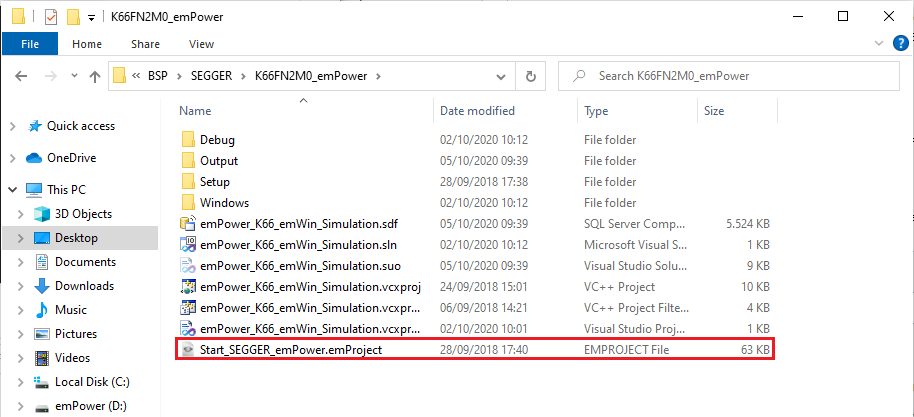Screen dimensions: 914x417
Task: Click the Properties checkmark icon in title bar
Action: pos(51,17)
